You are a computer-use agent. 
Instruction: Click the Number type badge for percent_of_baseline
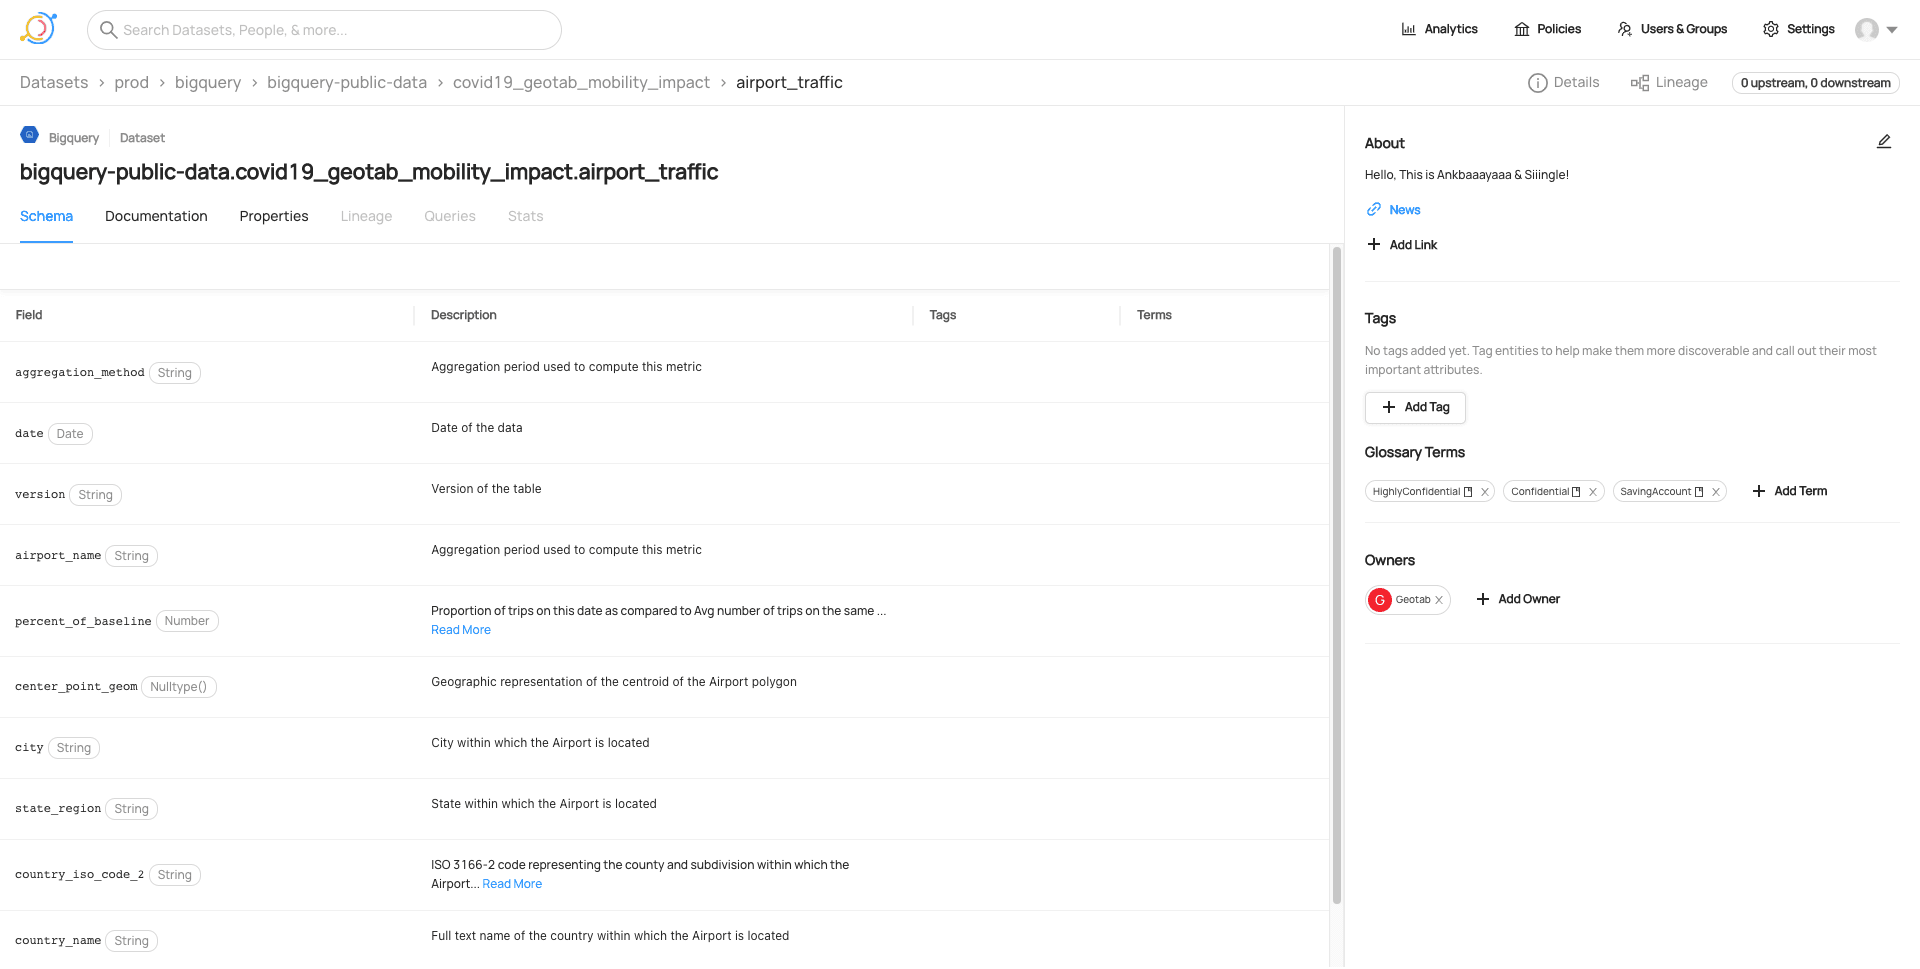[187, 621]
